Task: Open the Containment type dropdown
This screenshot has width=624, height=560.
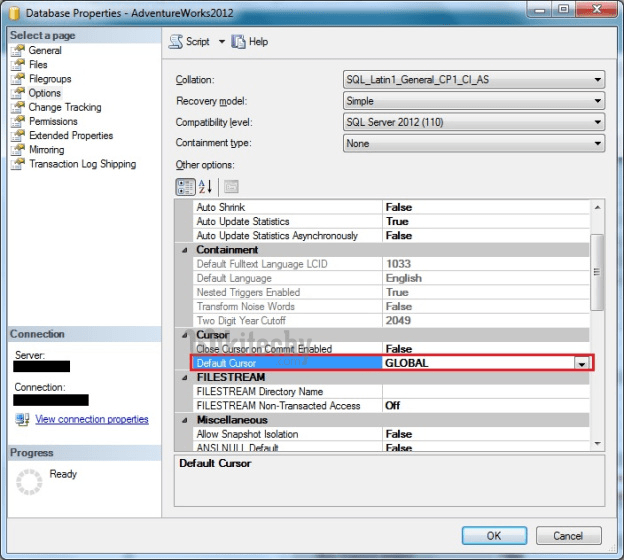Action: 474,143
